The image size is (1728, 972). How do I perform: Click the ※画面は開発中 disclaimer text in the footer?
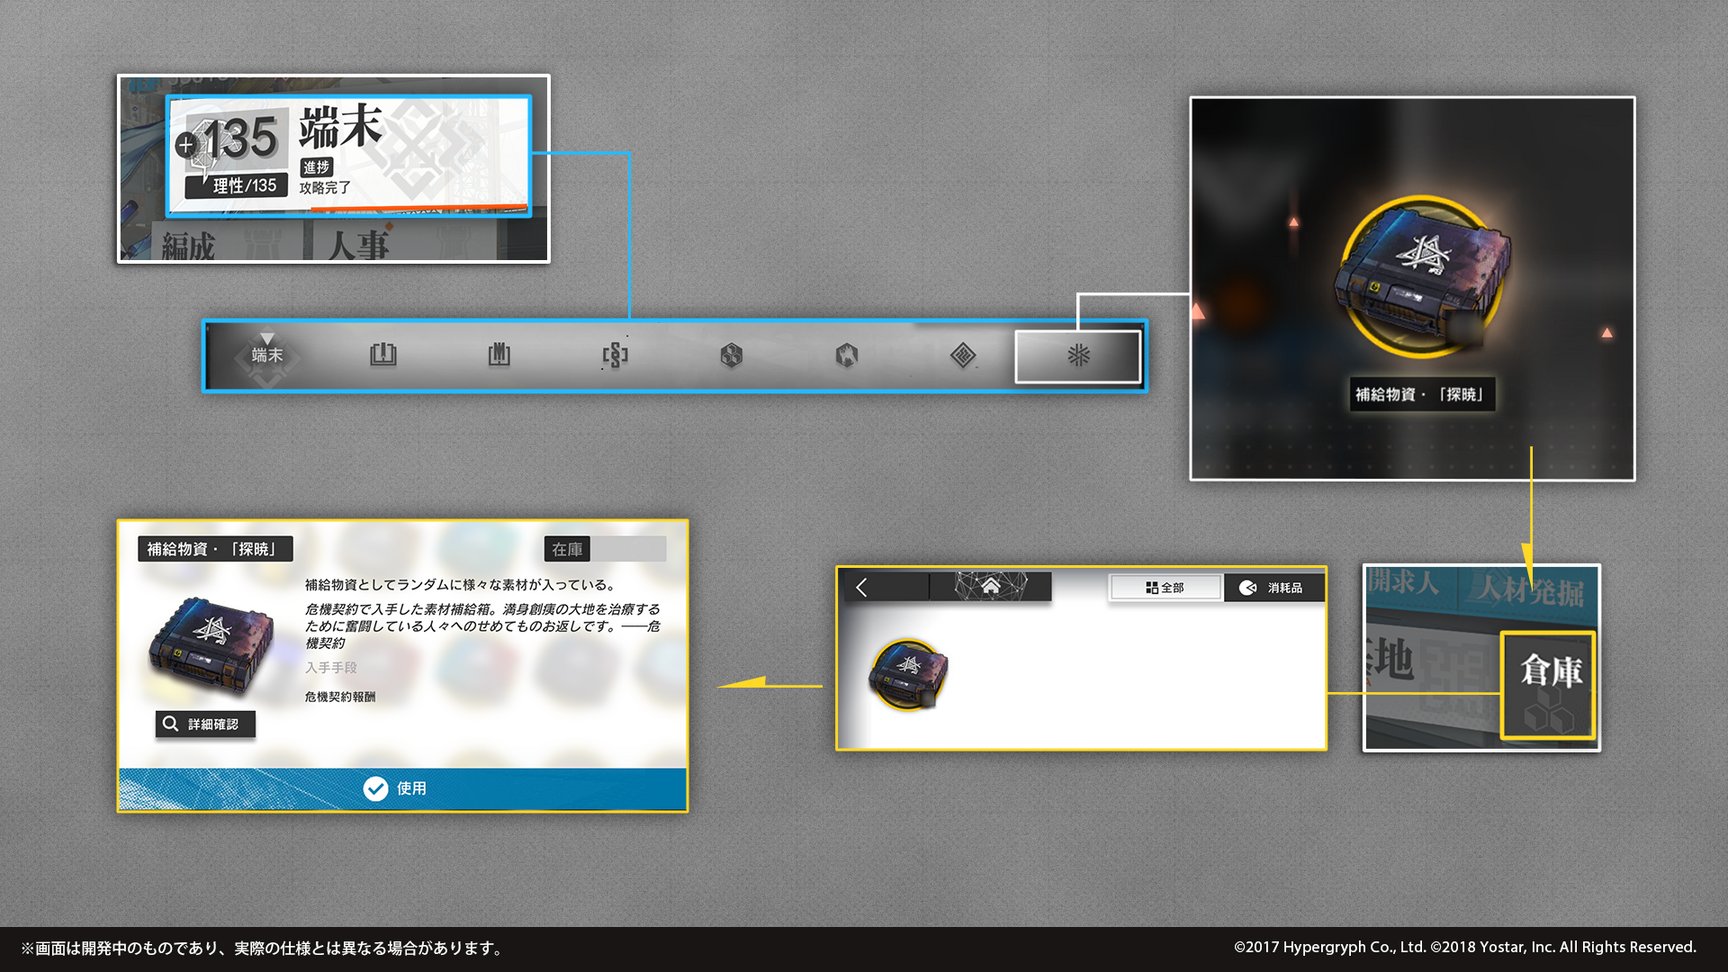(x=262, y=948)
